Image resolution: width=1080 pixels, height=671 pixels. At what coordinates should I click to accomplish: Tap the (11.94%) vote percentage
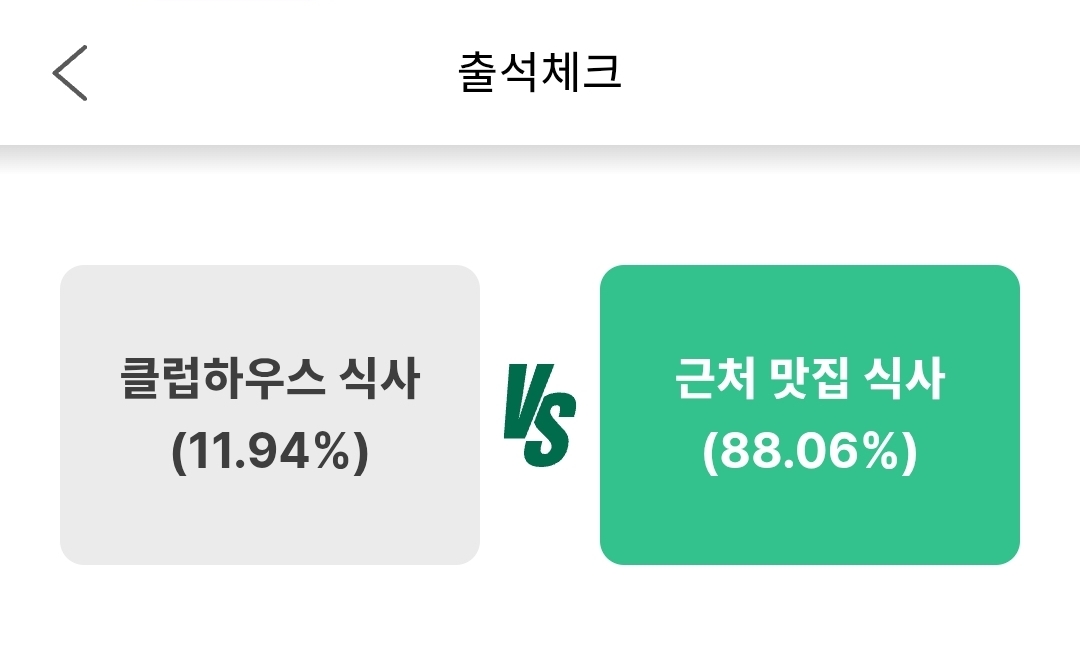click(270, 454)
